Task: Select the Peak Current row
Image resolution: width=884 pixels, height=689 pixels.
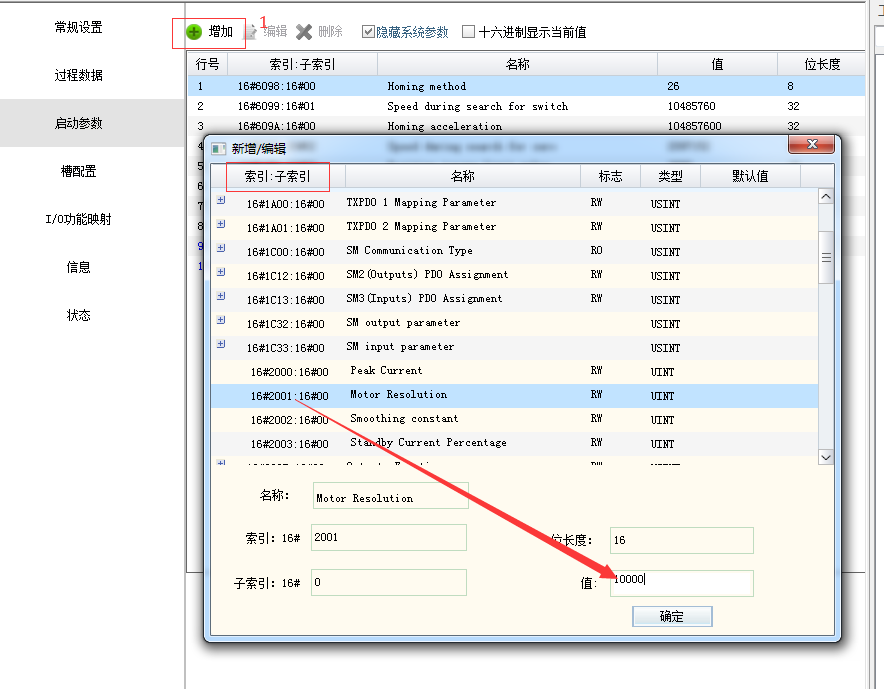Action: 514,371
